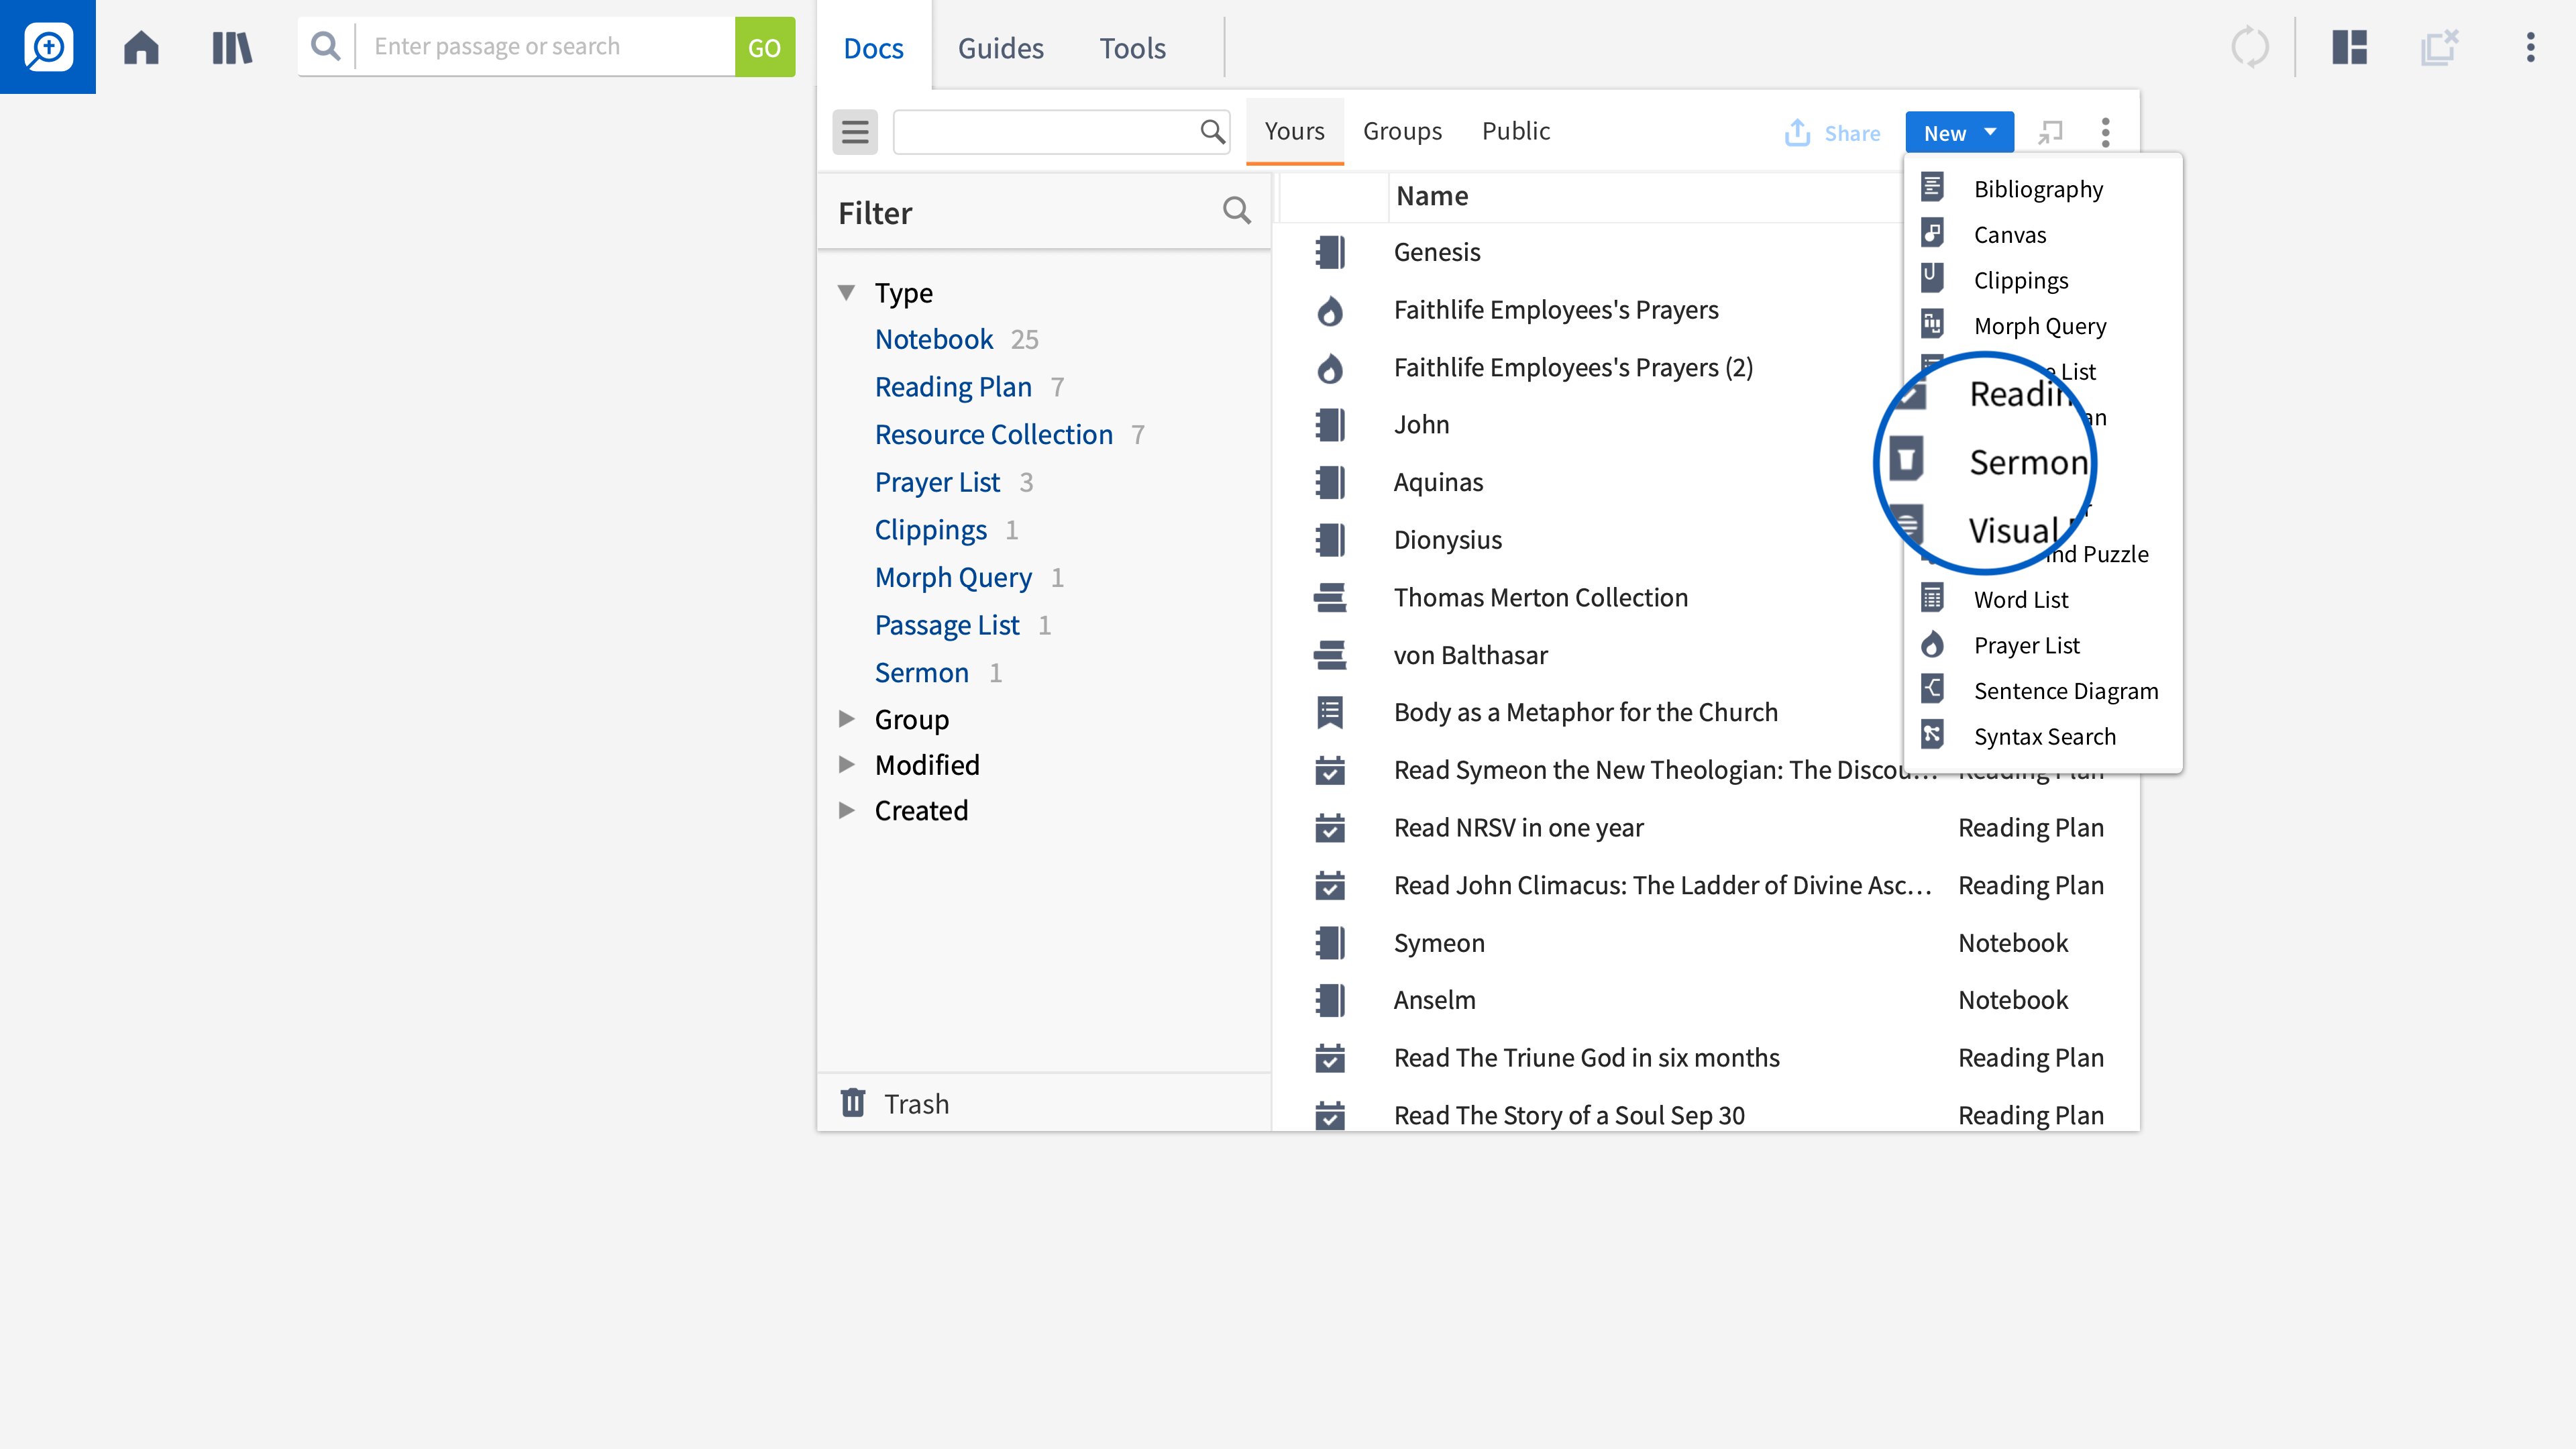Click the close all panels icon

click(2439, 47)
